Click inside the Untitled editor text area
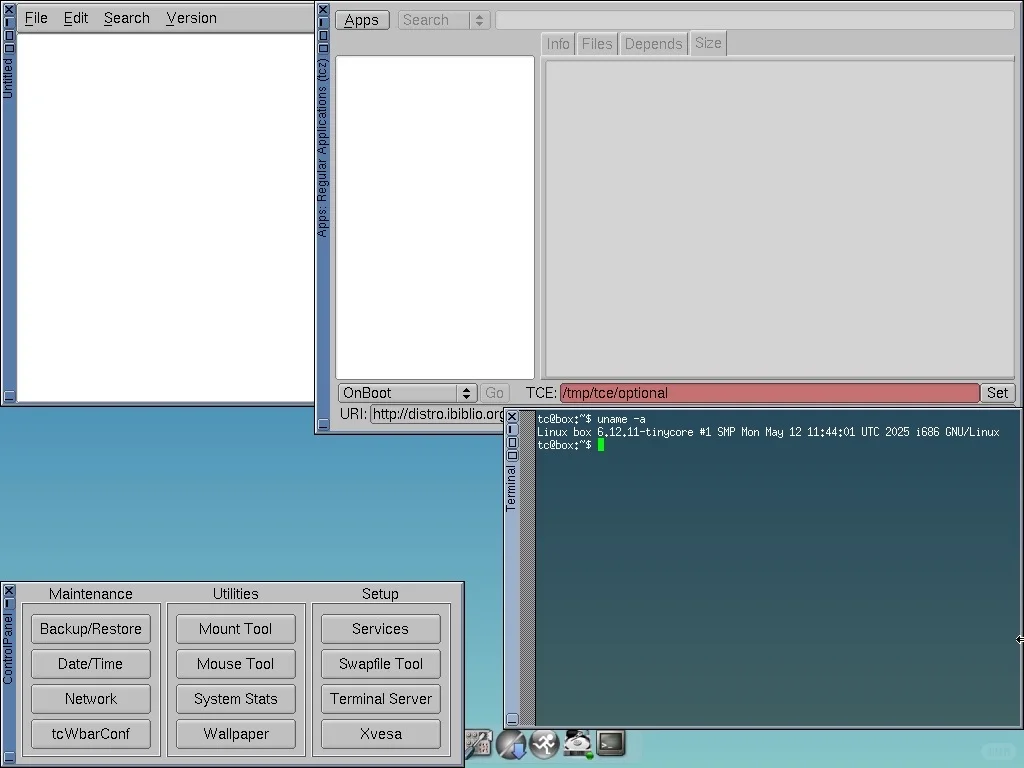The height and width of the screenshot is (768, 1024). point(165,217)
